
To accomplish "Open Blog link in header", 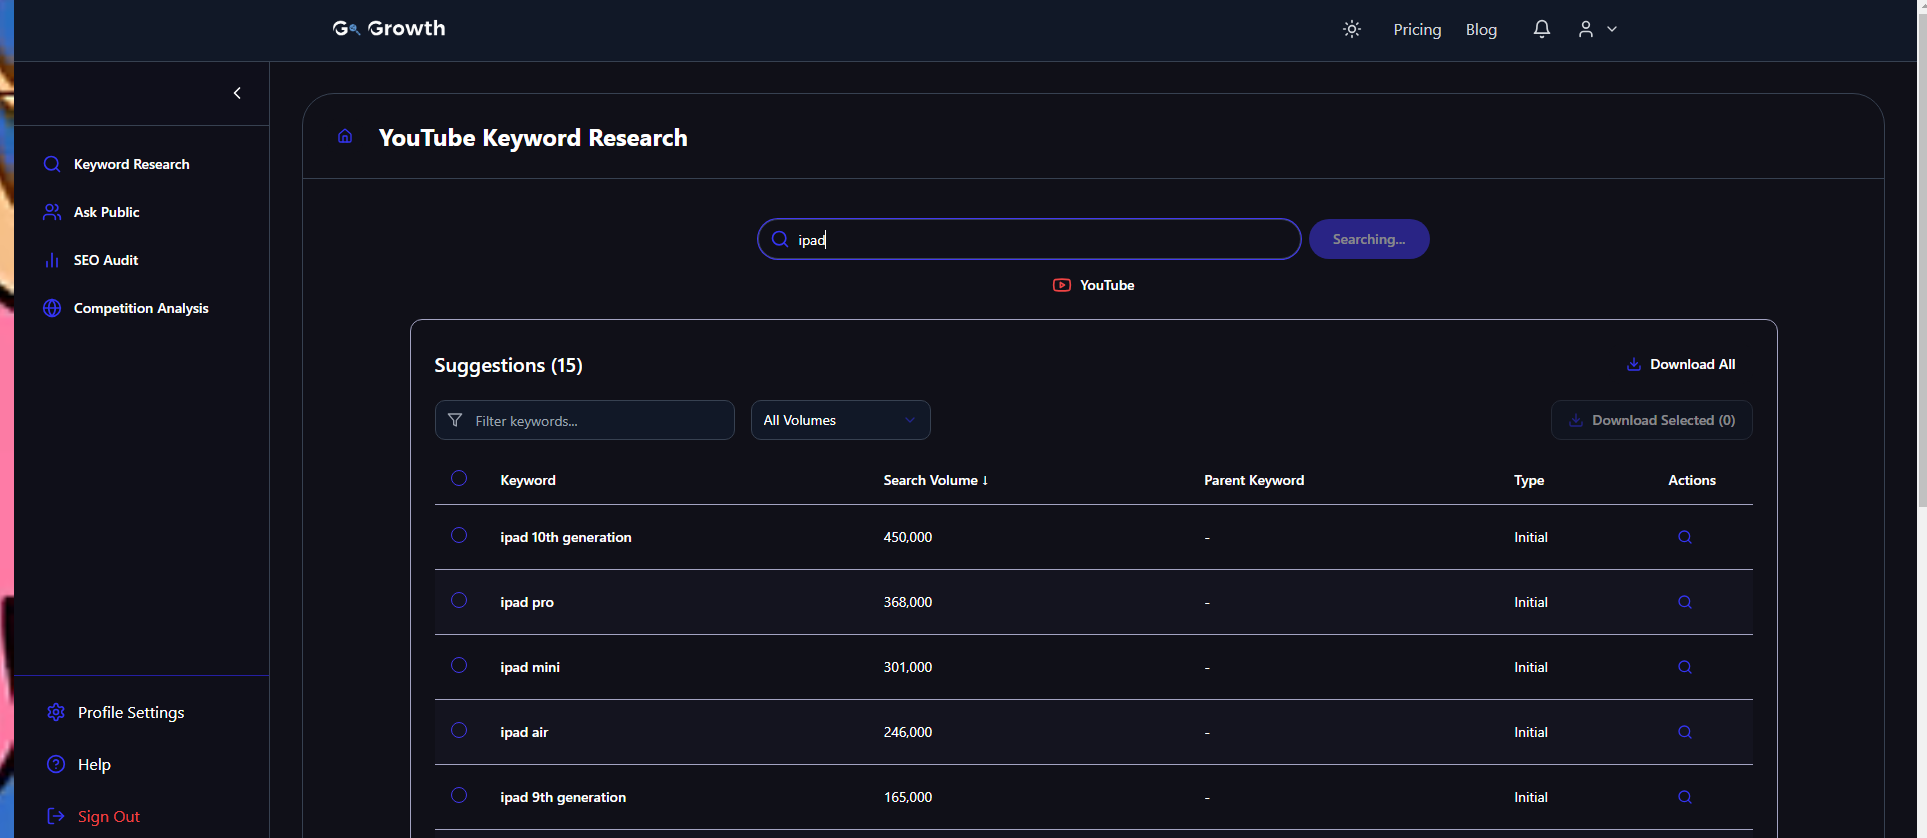I will point(1481,29).
